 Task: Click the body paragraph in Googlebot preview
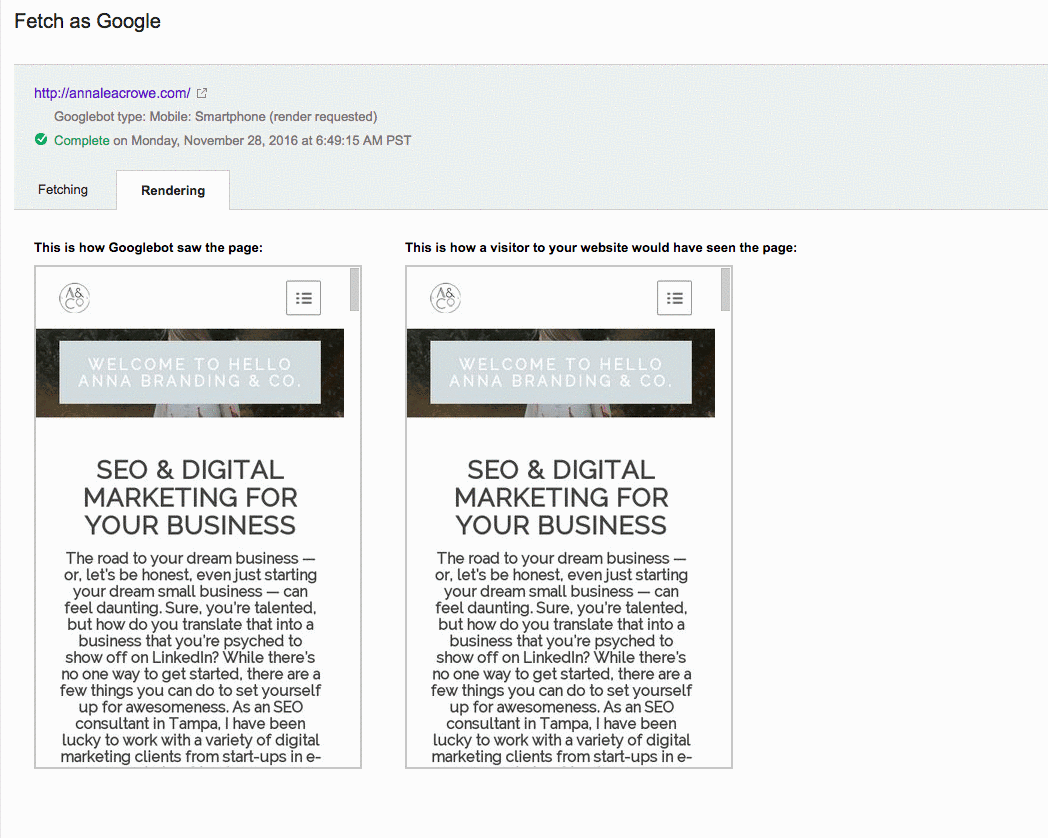190,657
